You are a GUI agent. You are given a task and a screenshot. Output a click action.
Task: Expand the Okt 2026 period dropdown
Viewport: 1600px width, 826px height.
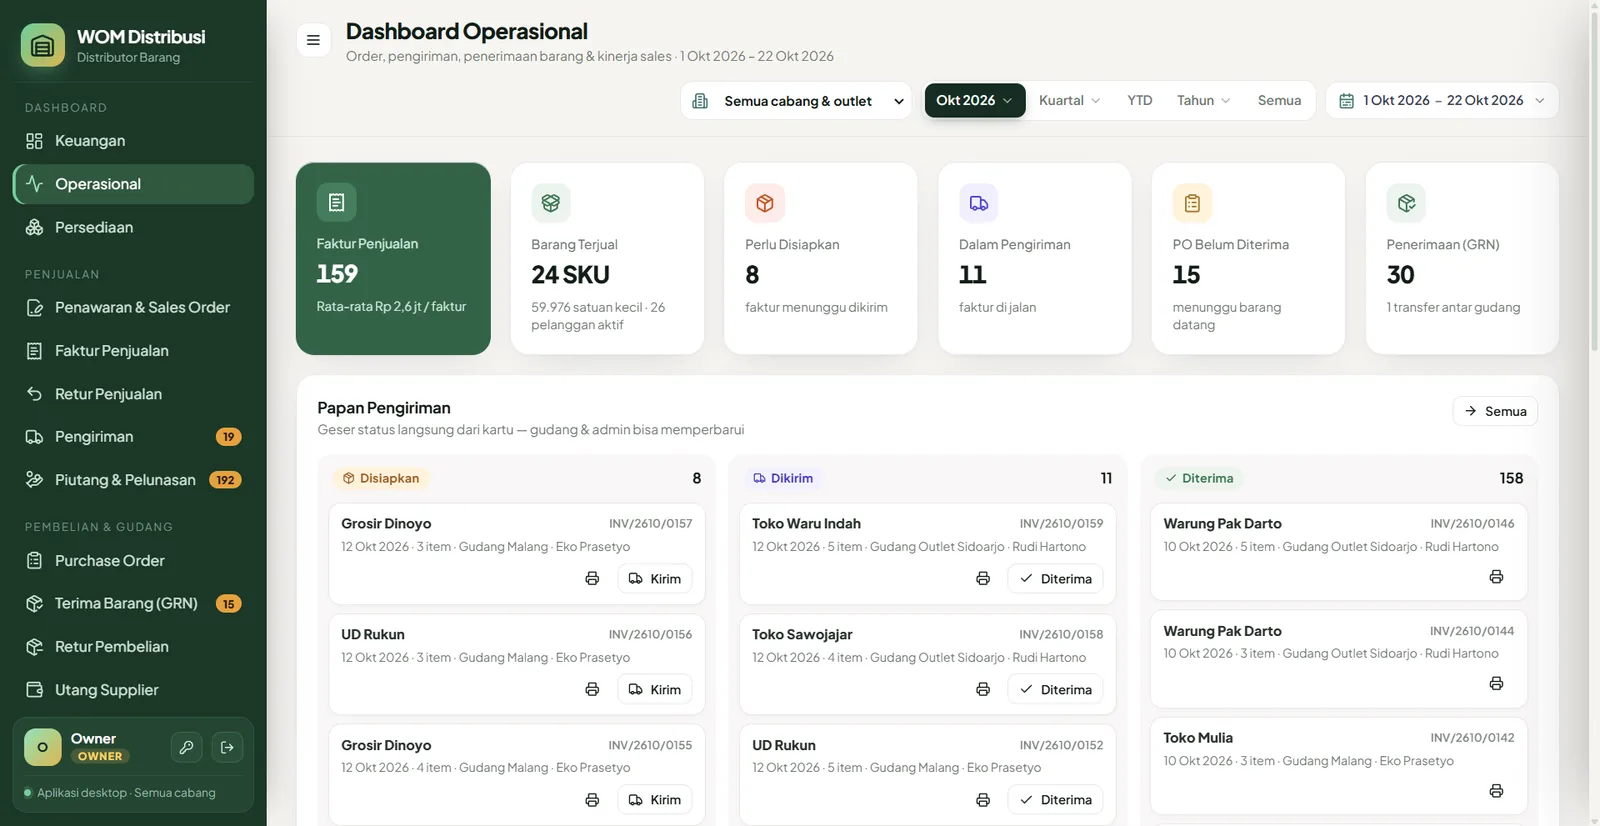975,100
